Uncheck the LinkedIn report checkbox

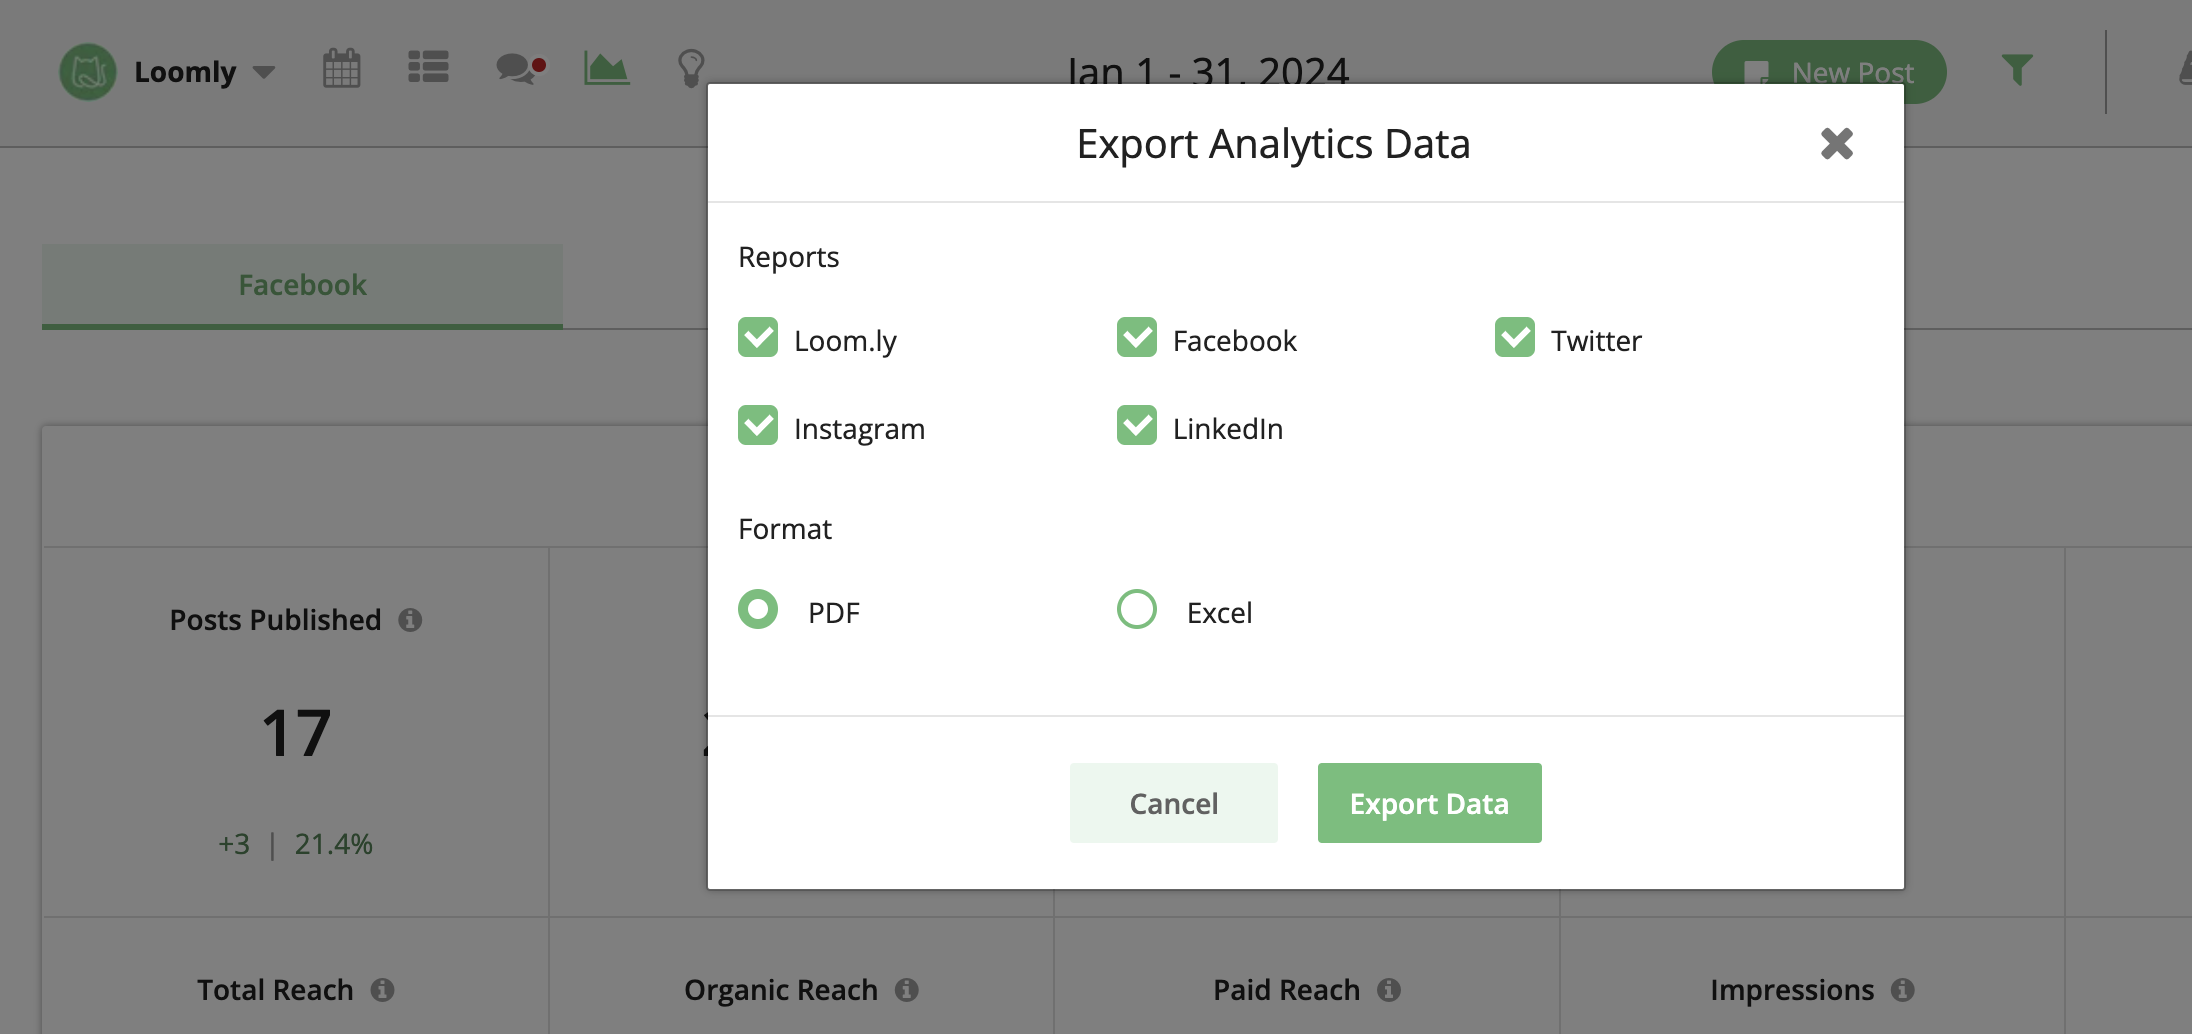pos(1136,426)
